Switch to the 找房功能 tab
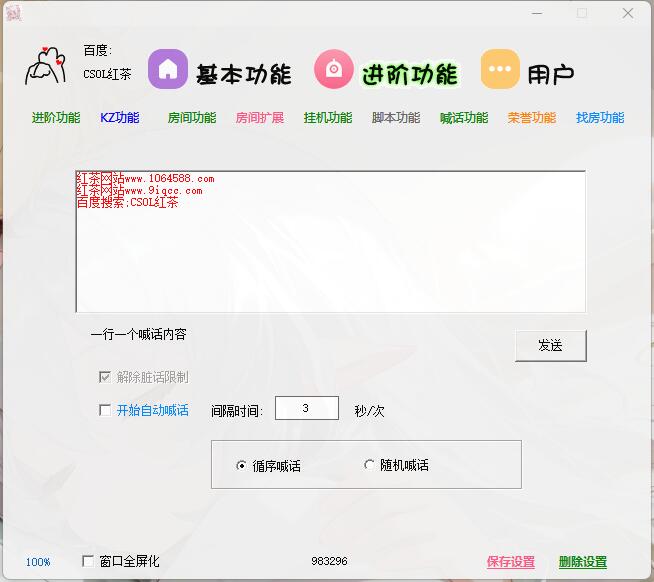 [600, 118]
